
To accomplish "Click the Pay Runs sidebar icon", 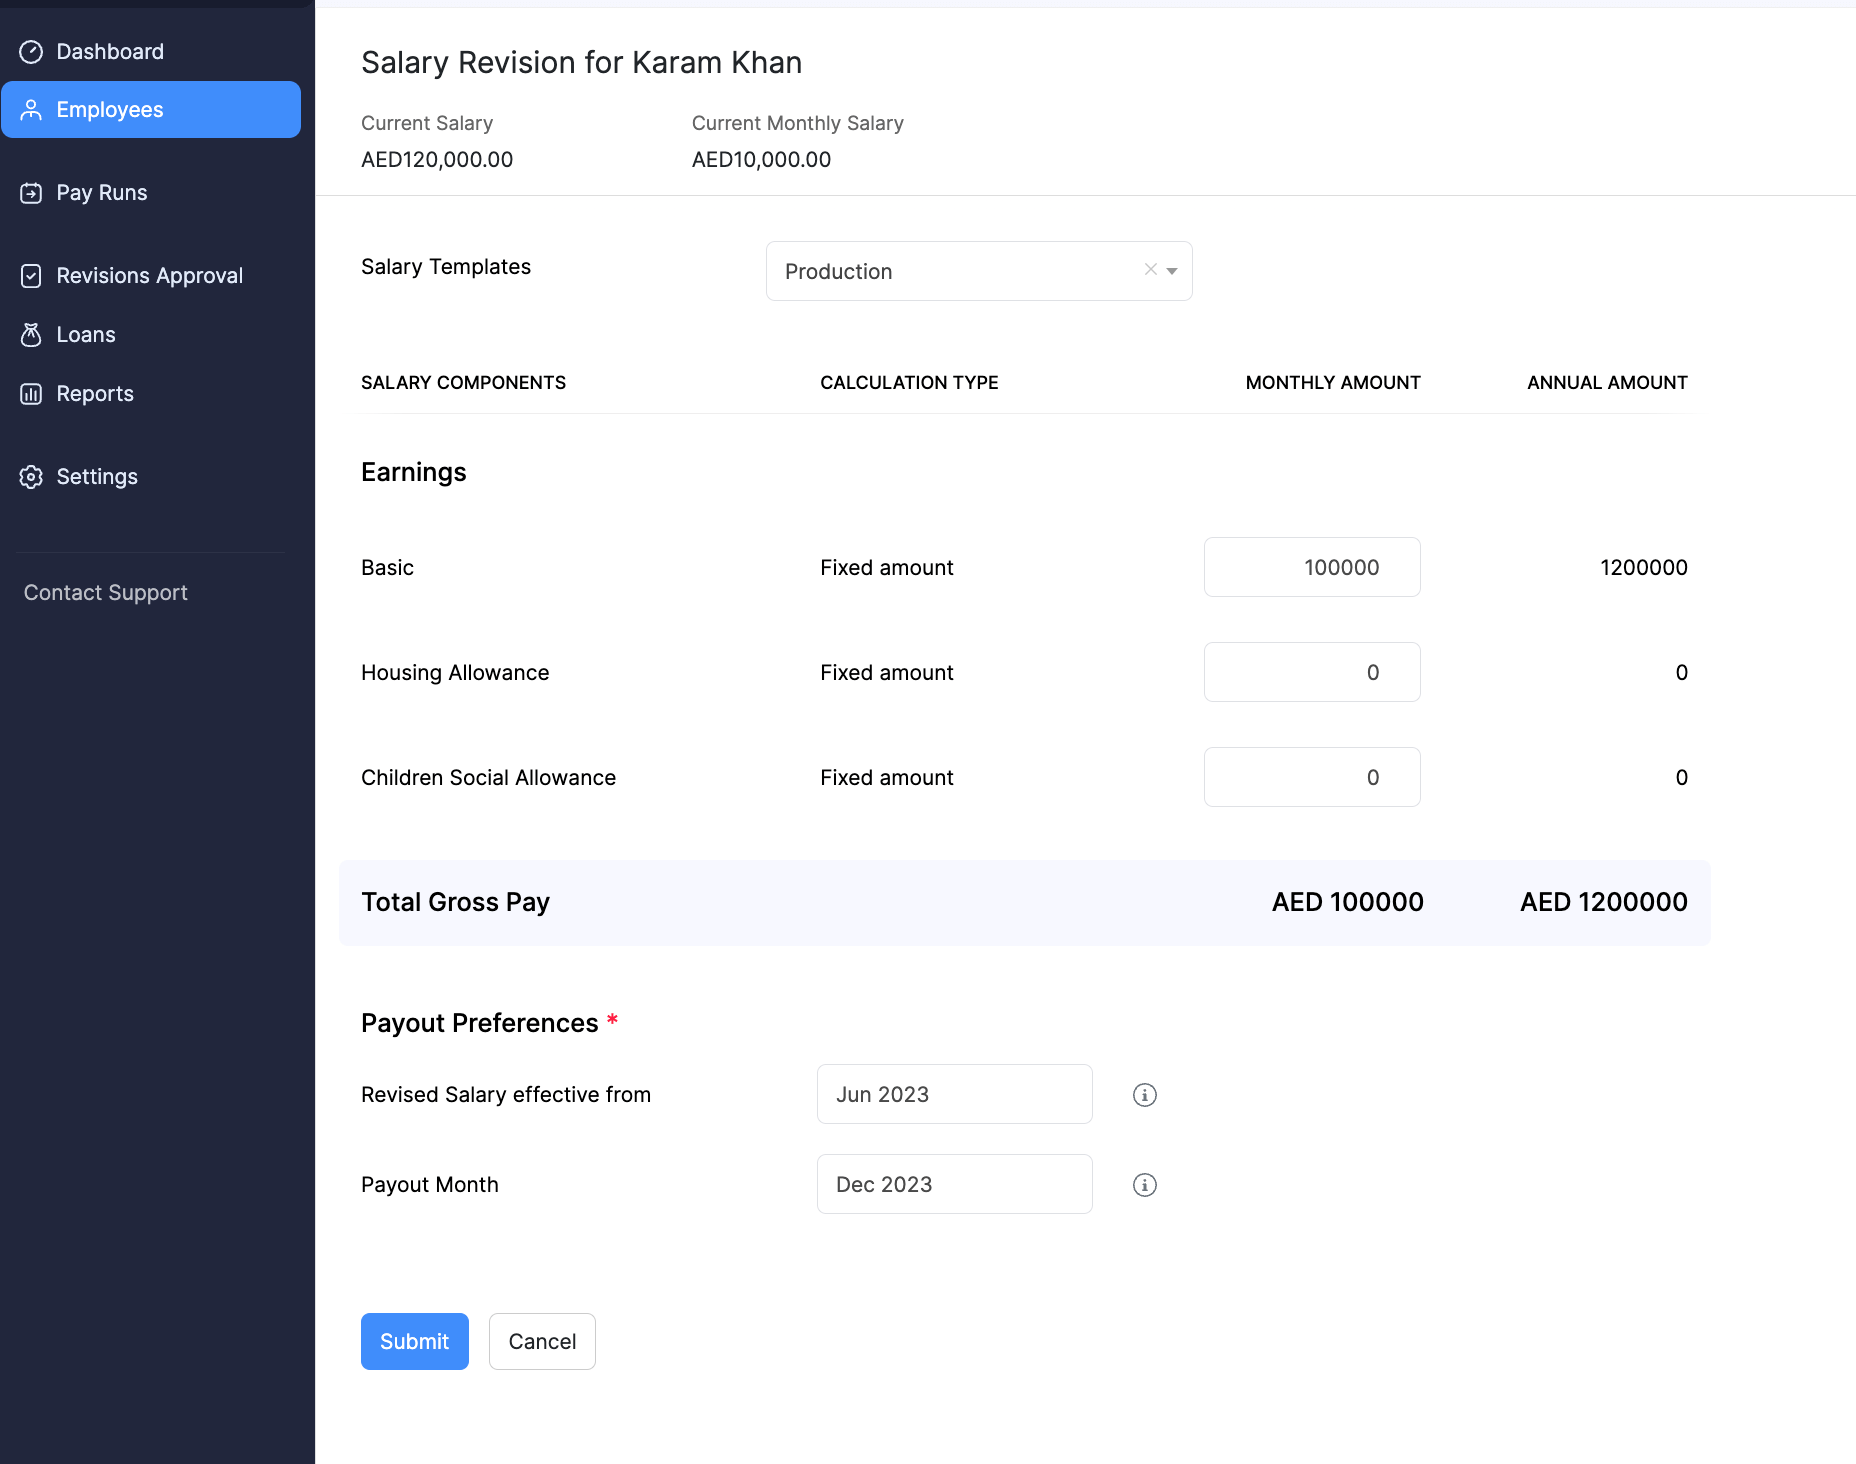I will (x=31, y=193).
